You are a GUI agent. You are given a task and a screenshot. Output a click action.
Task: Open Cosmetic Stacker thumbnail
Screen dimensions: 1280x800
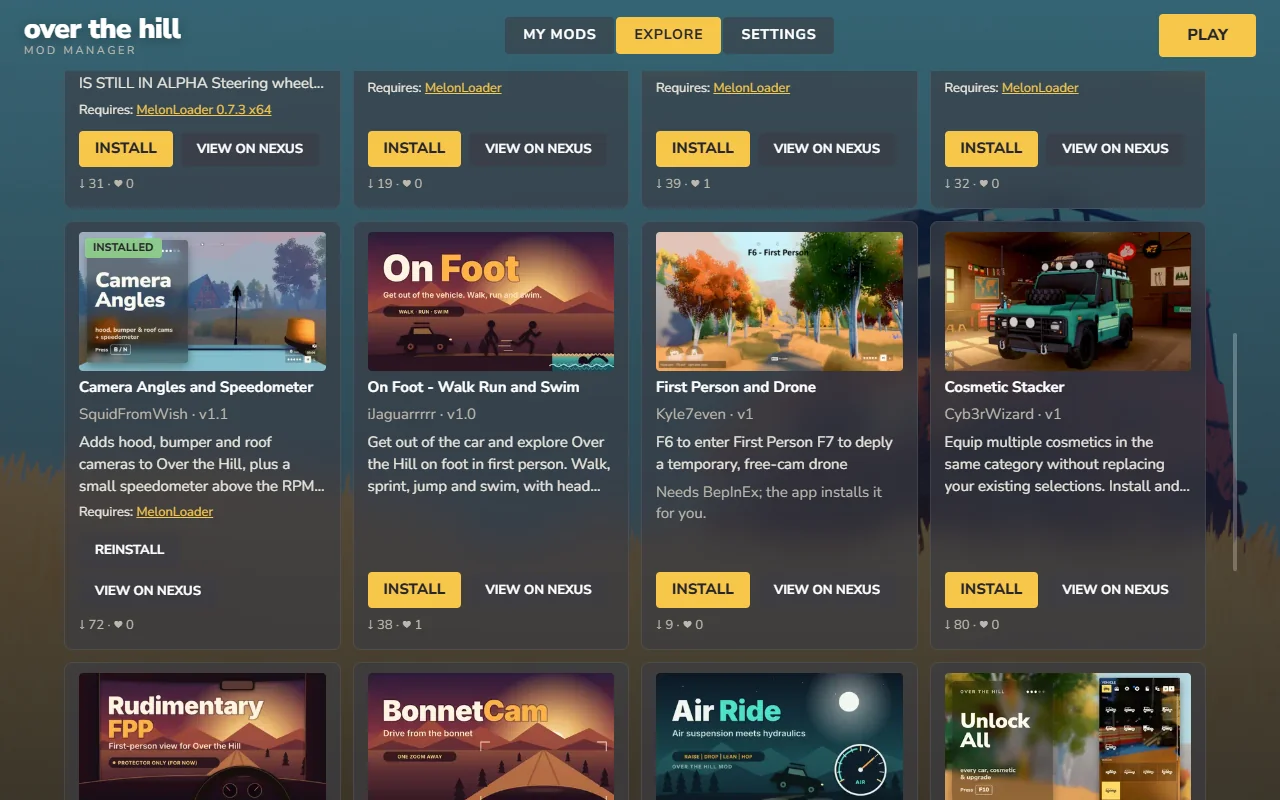tap(1068, 302)
